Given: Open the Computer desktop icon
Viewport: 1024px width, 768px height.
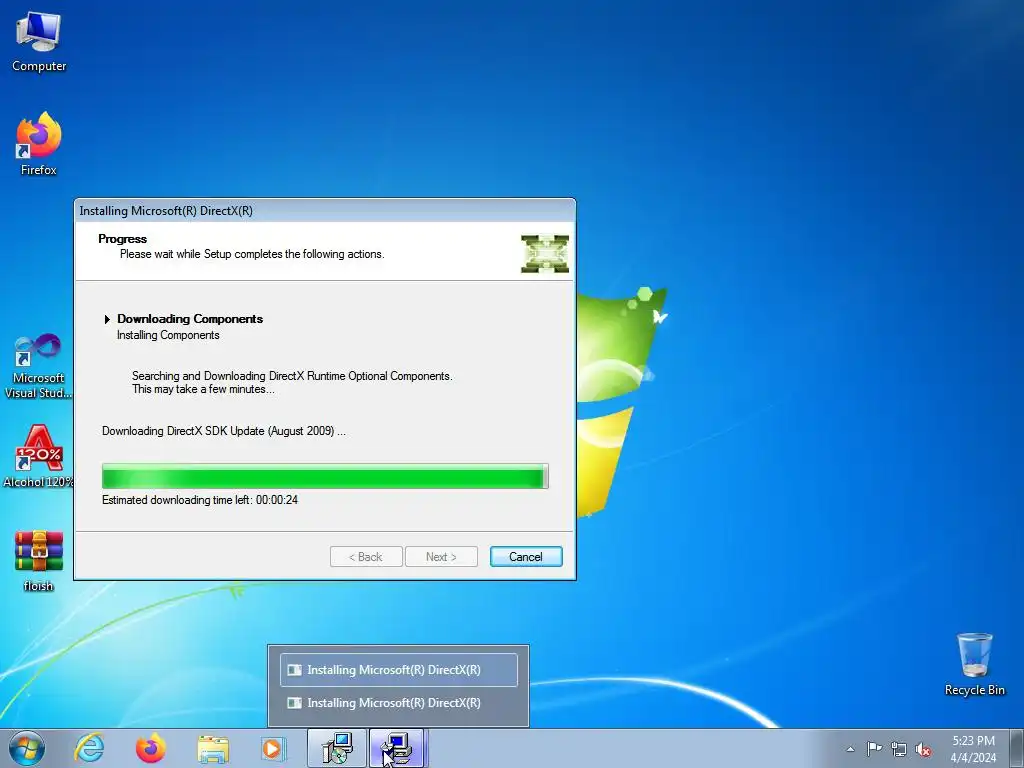Looking at the screenshot, I should (39, 42).
